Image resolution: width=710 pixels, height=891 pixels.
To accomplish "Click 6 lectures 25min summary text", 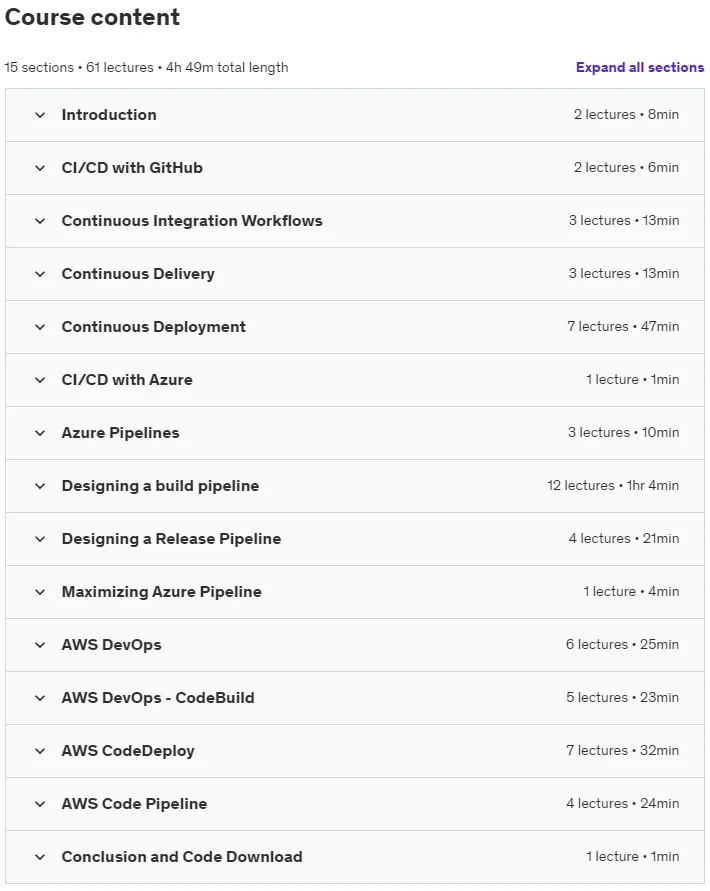I will (x=622, y=644).
